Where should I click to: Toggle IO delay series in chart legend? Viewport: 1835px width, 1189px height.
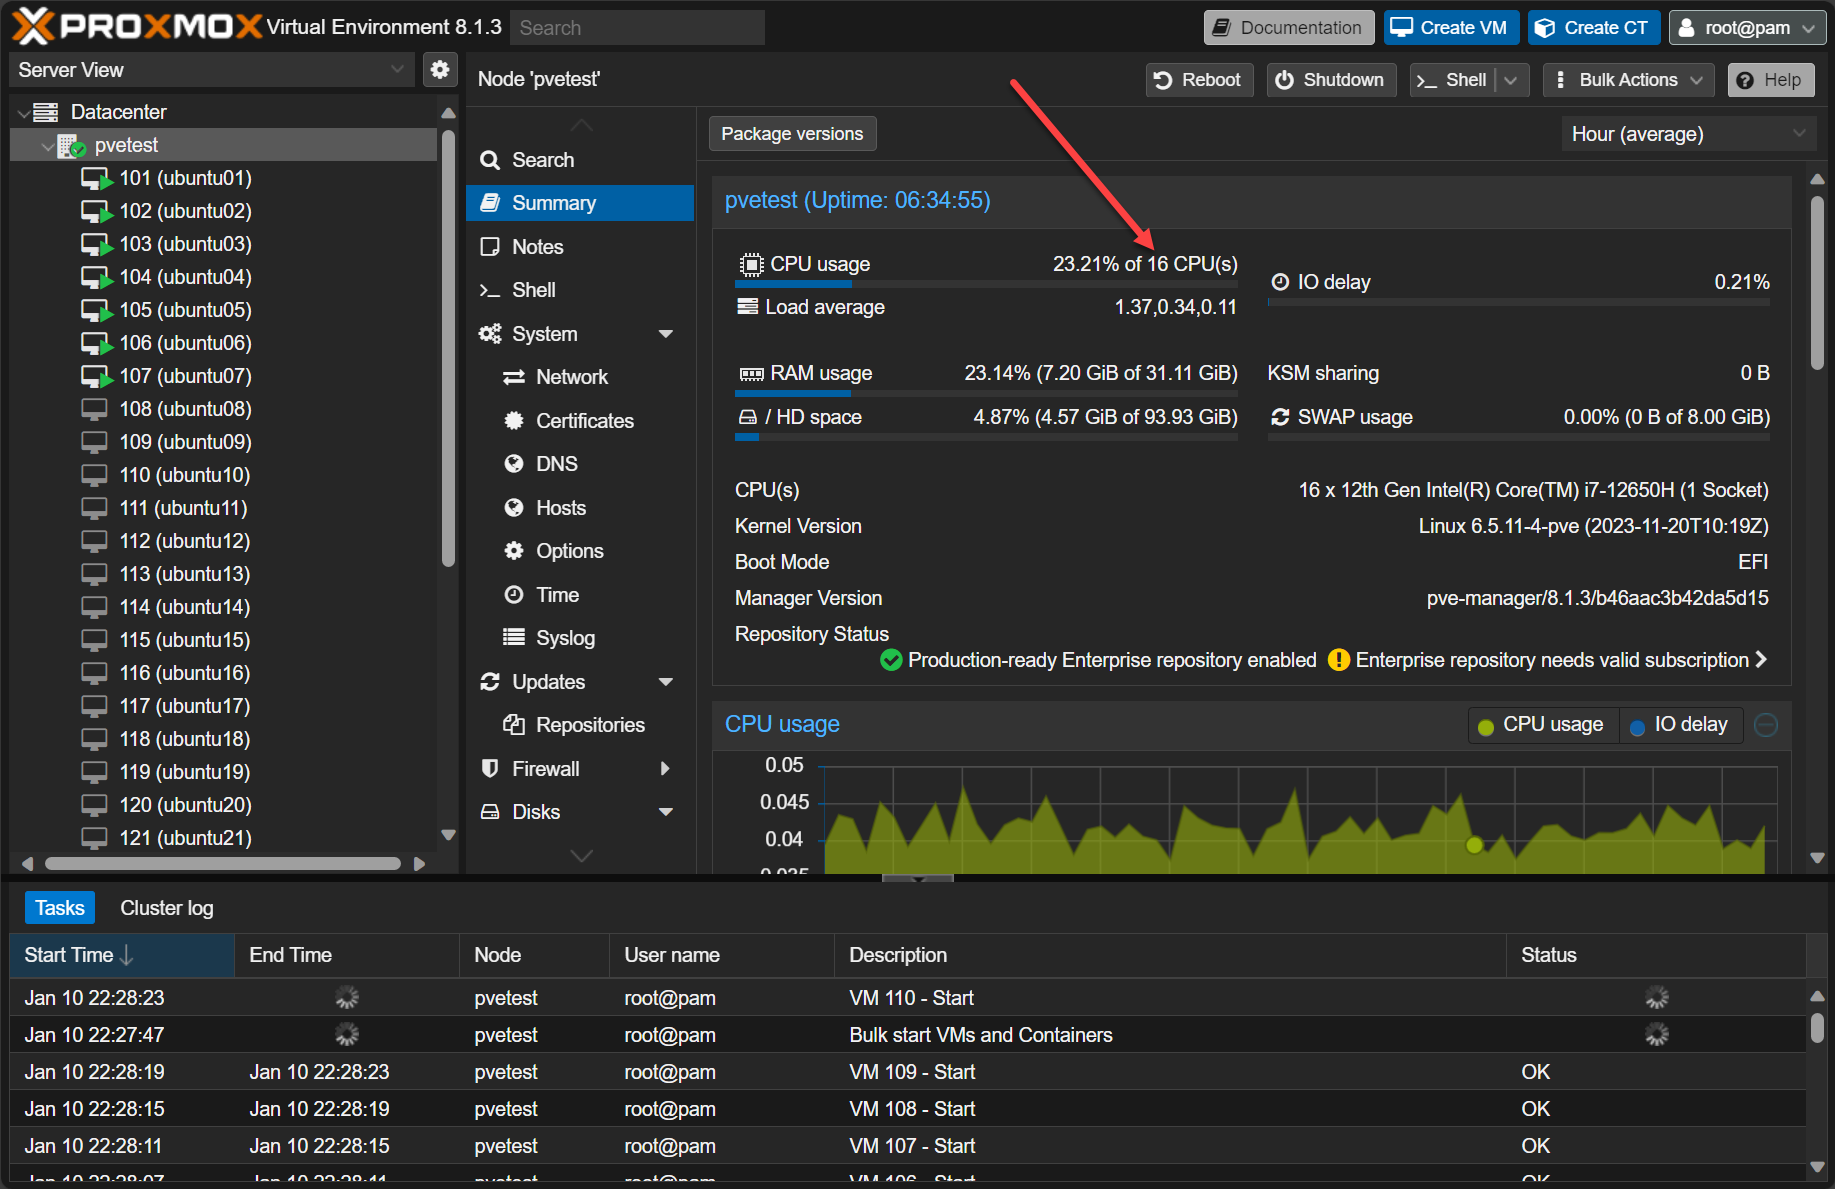tap(1679, 725)
